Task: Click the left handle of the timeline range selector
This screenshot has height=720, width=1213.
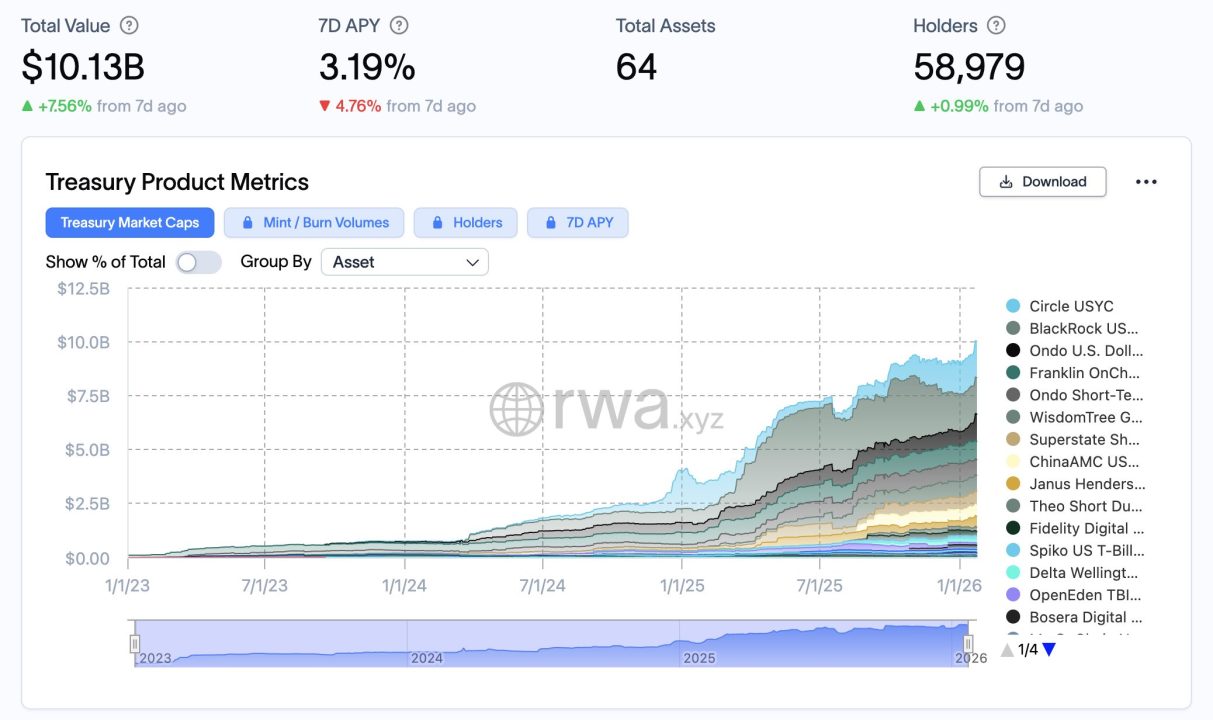Action: click(135, 643)
